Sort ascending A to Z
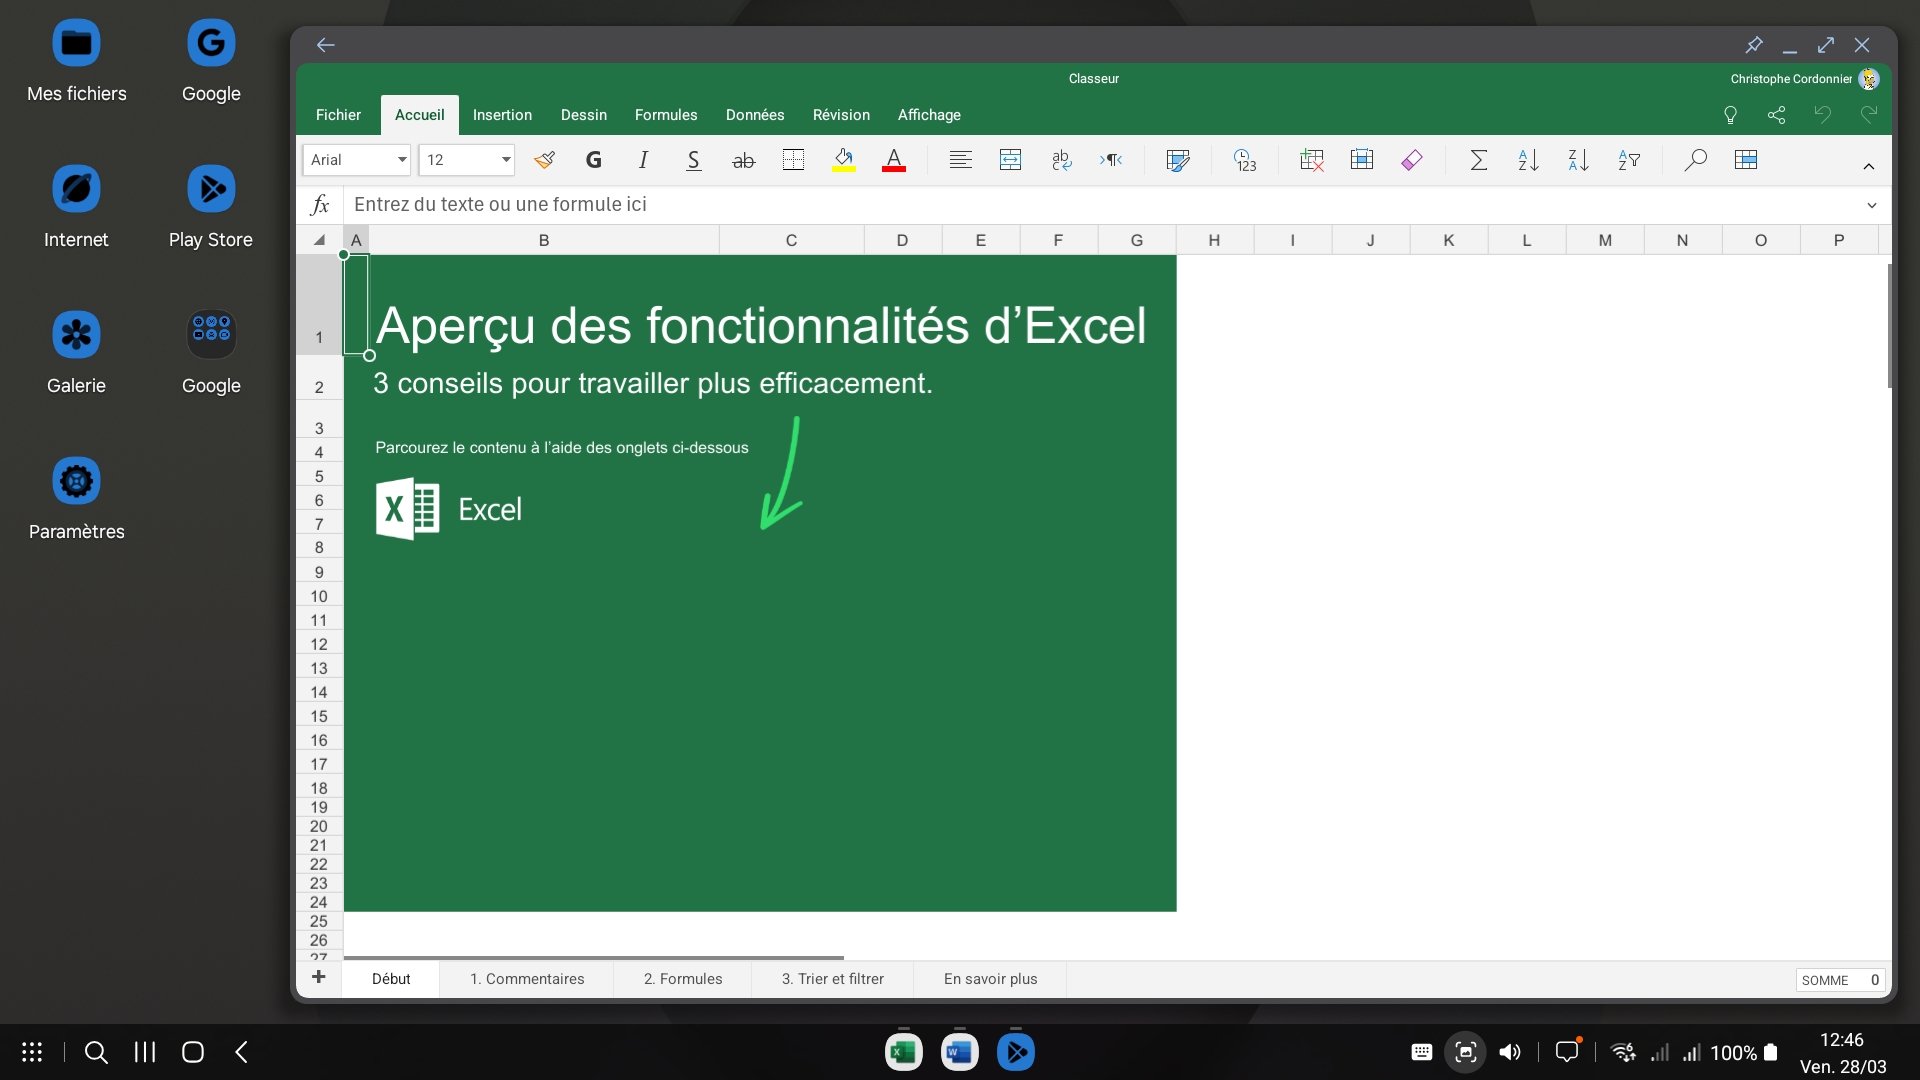The height and width of the screenshot is (1080, 1920). tap(1528, 160)
